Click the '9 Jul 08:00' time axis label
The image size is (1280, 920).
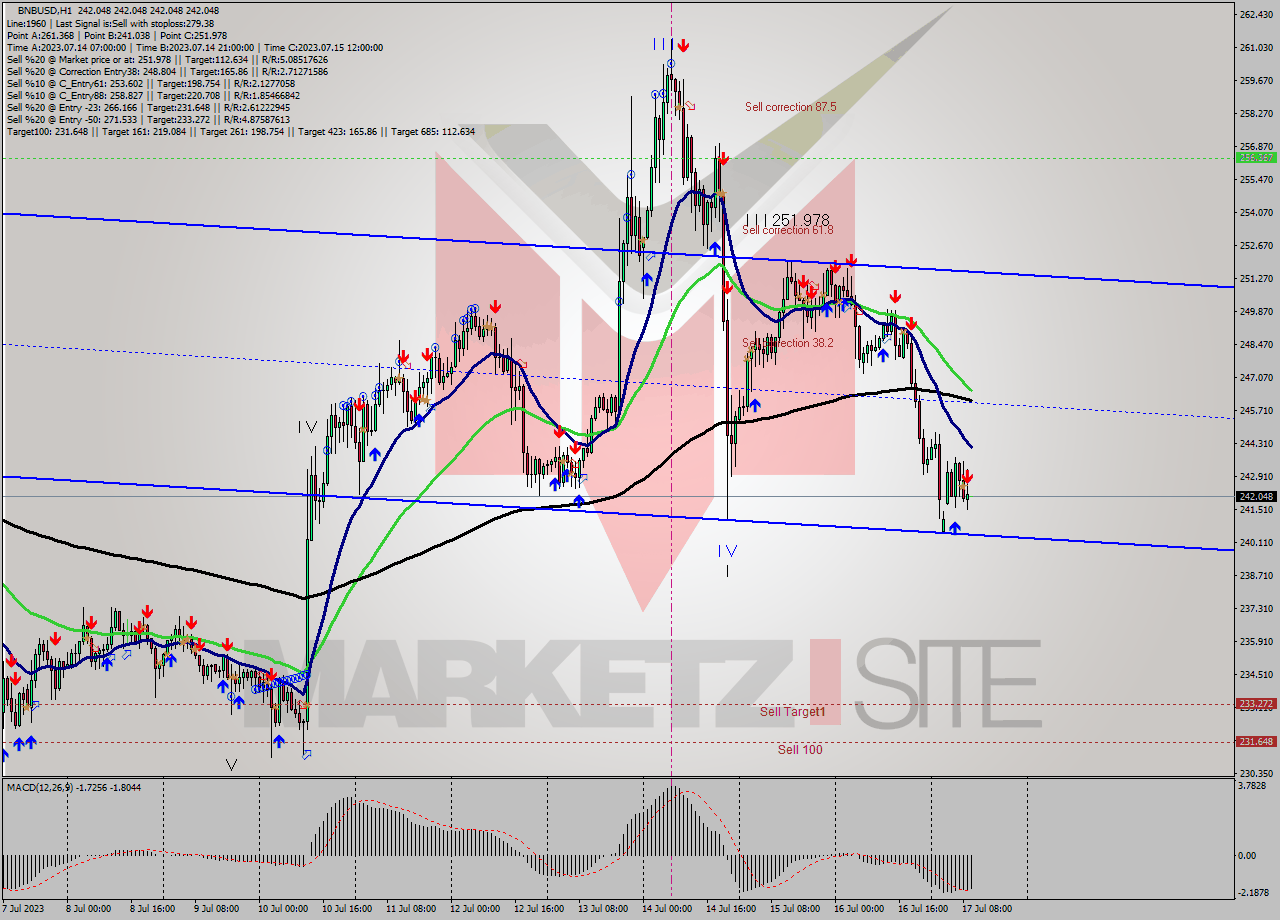pyautogui.click(x=216, y=909)
